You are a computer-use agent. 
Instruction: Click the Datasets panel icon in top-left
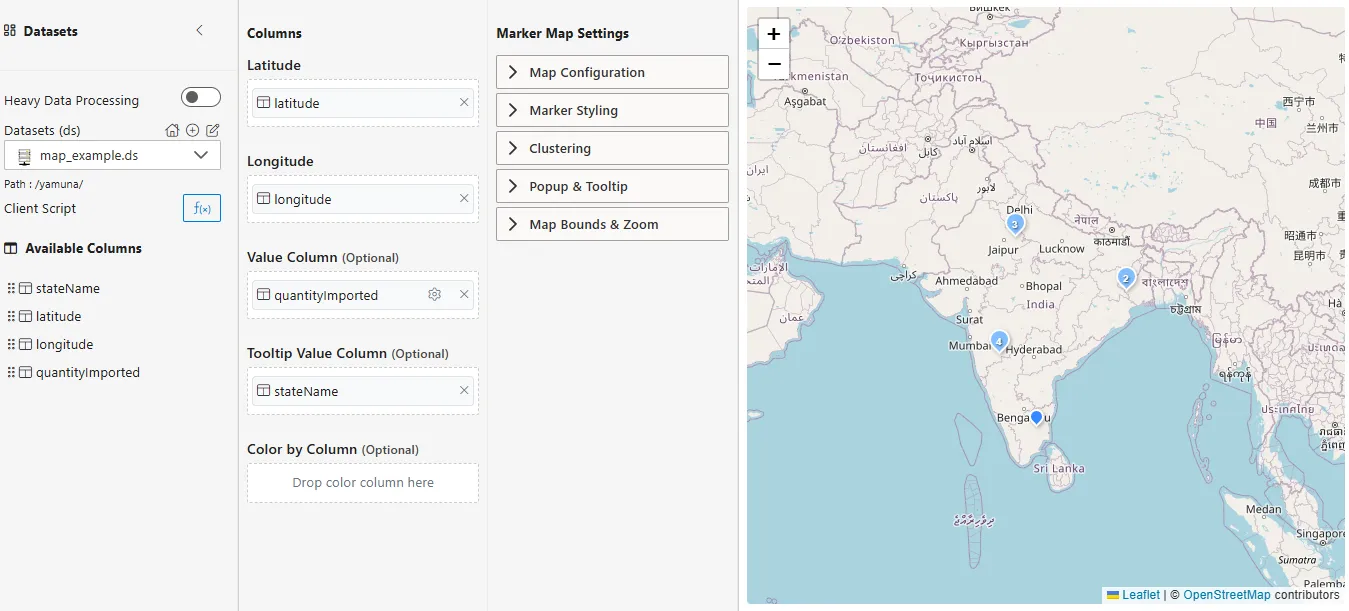point(11,31)
